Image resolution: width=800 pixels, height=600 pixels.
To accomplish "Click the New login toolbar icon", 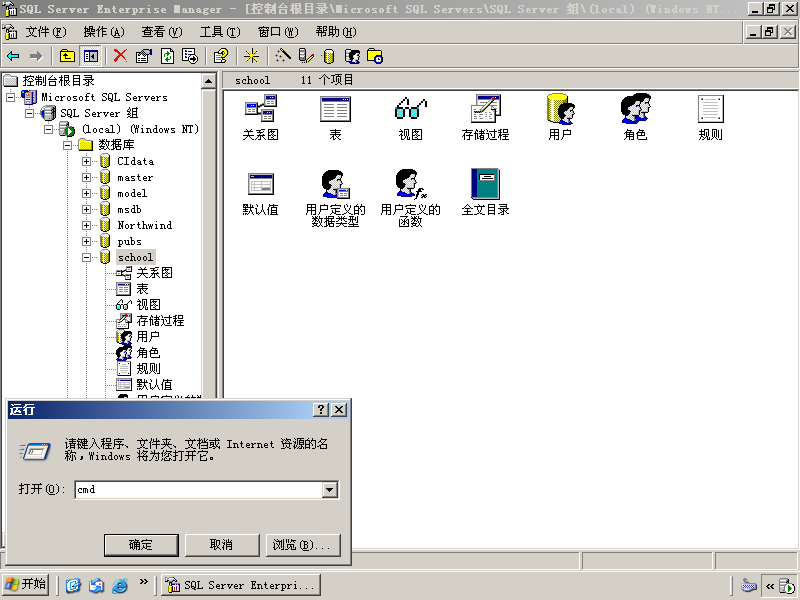I will (x=352, y=56).
